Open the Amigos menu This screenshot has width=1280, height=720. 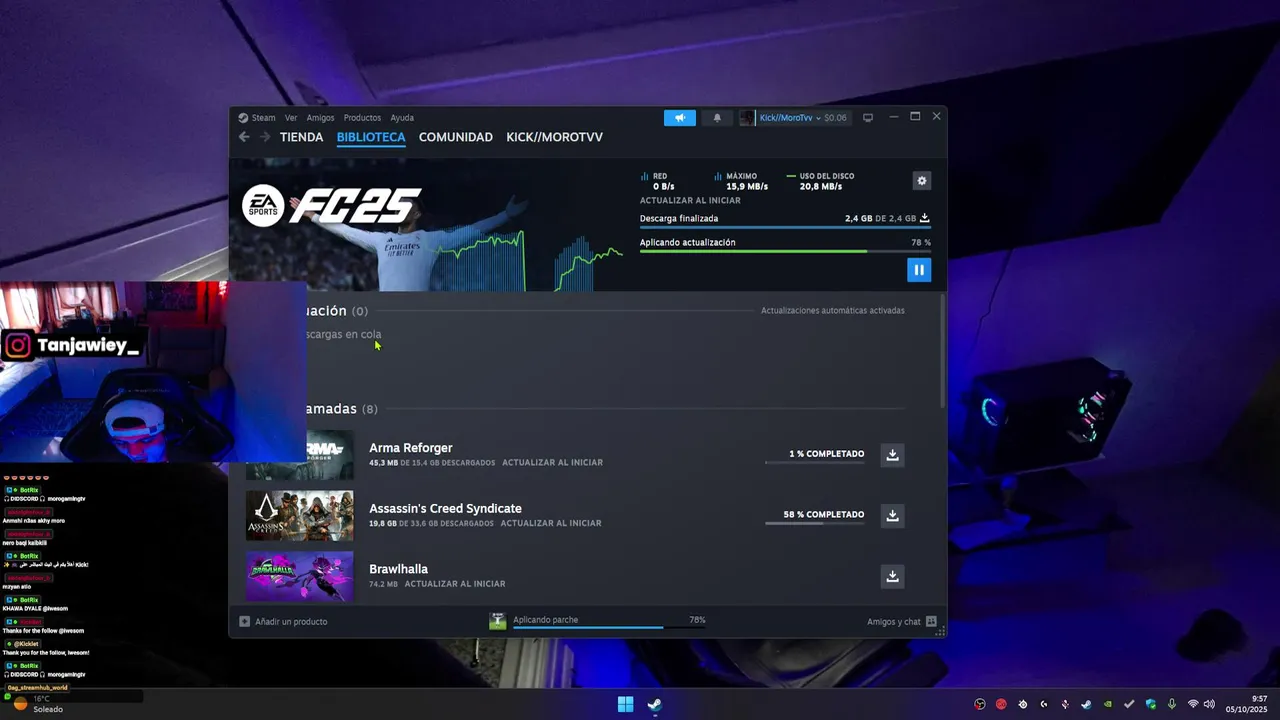click(320, 117)
